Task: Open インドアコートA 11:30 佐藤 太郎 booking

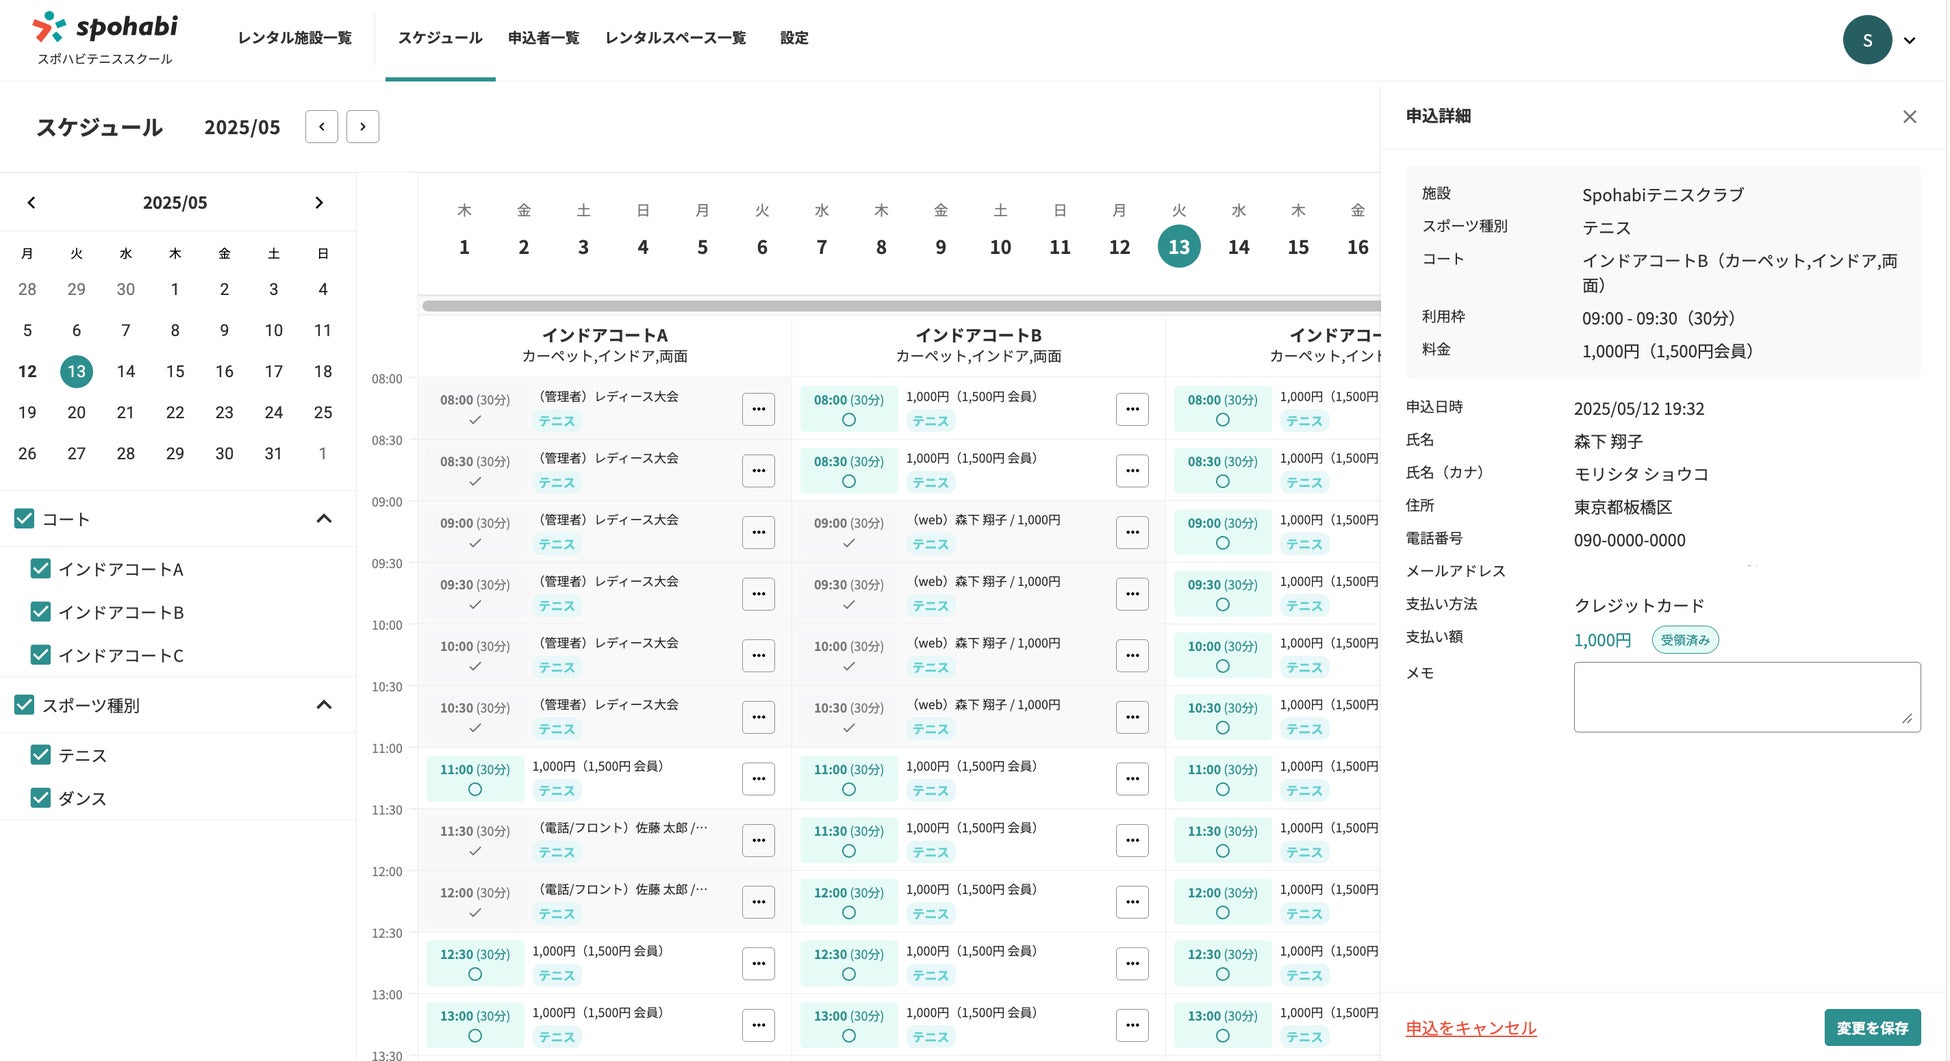Action: coord(623,829)
